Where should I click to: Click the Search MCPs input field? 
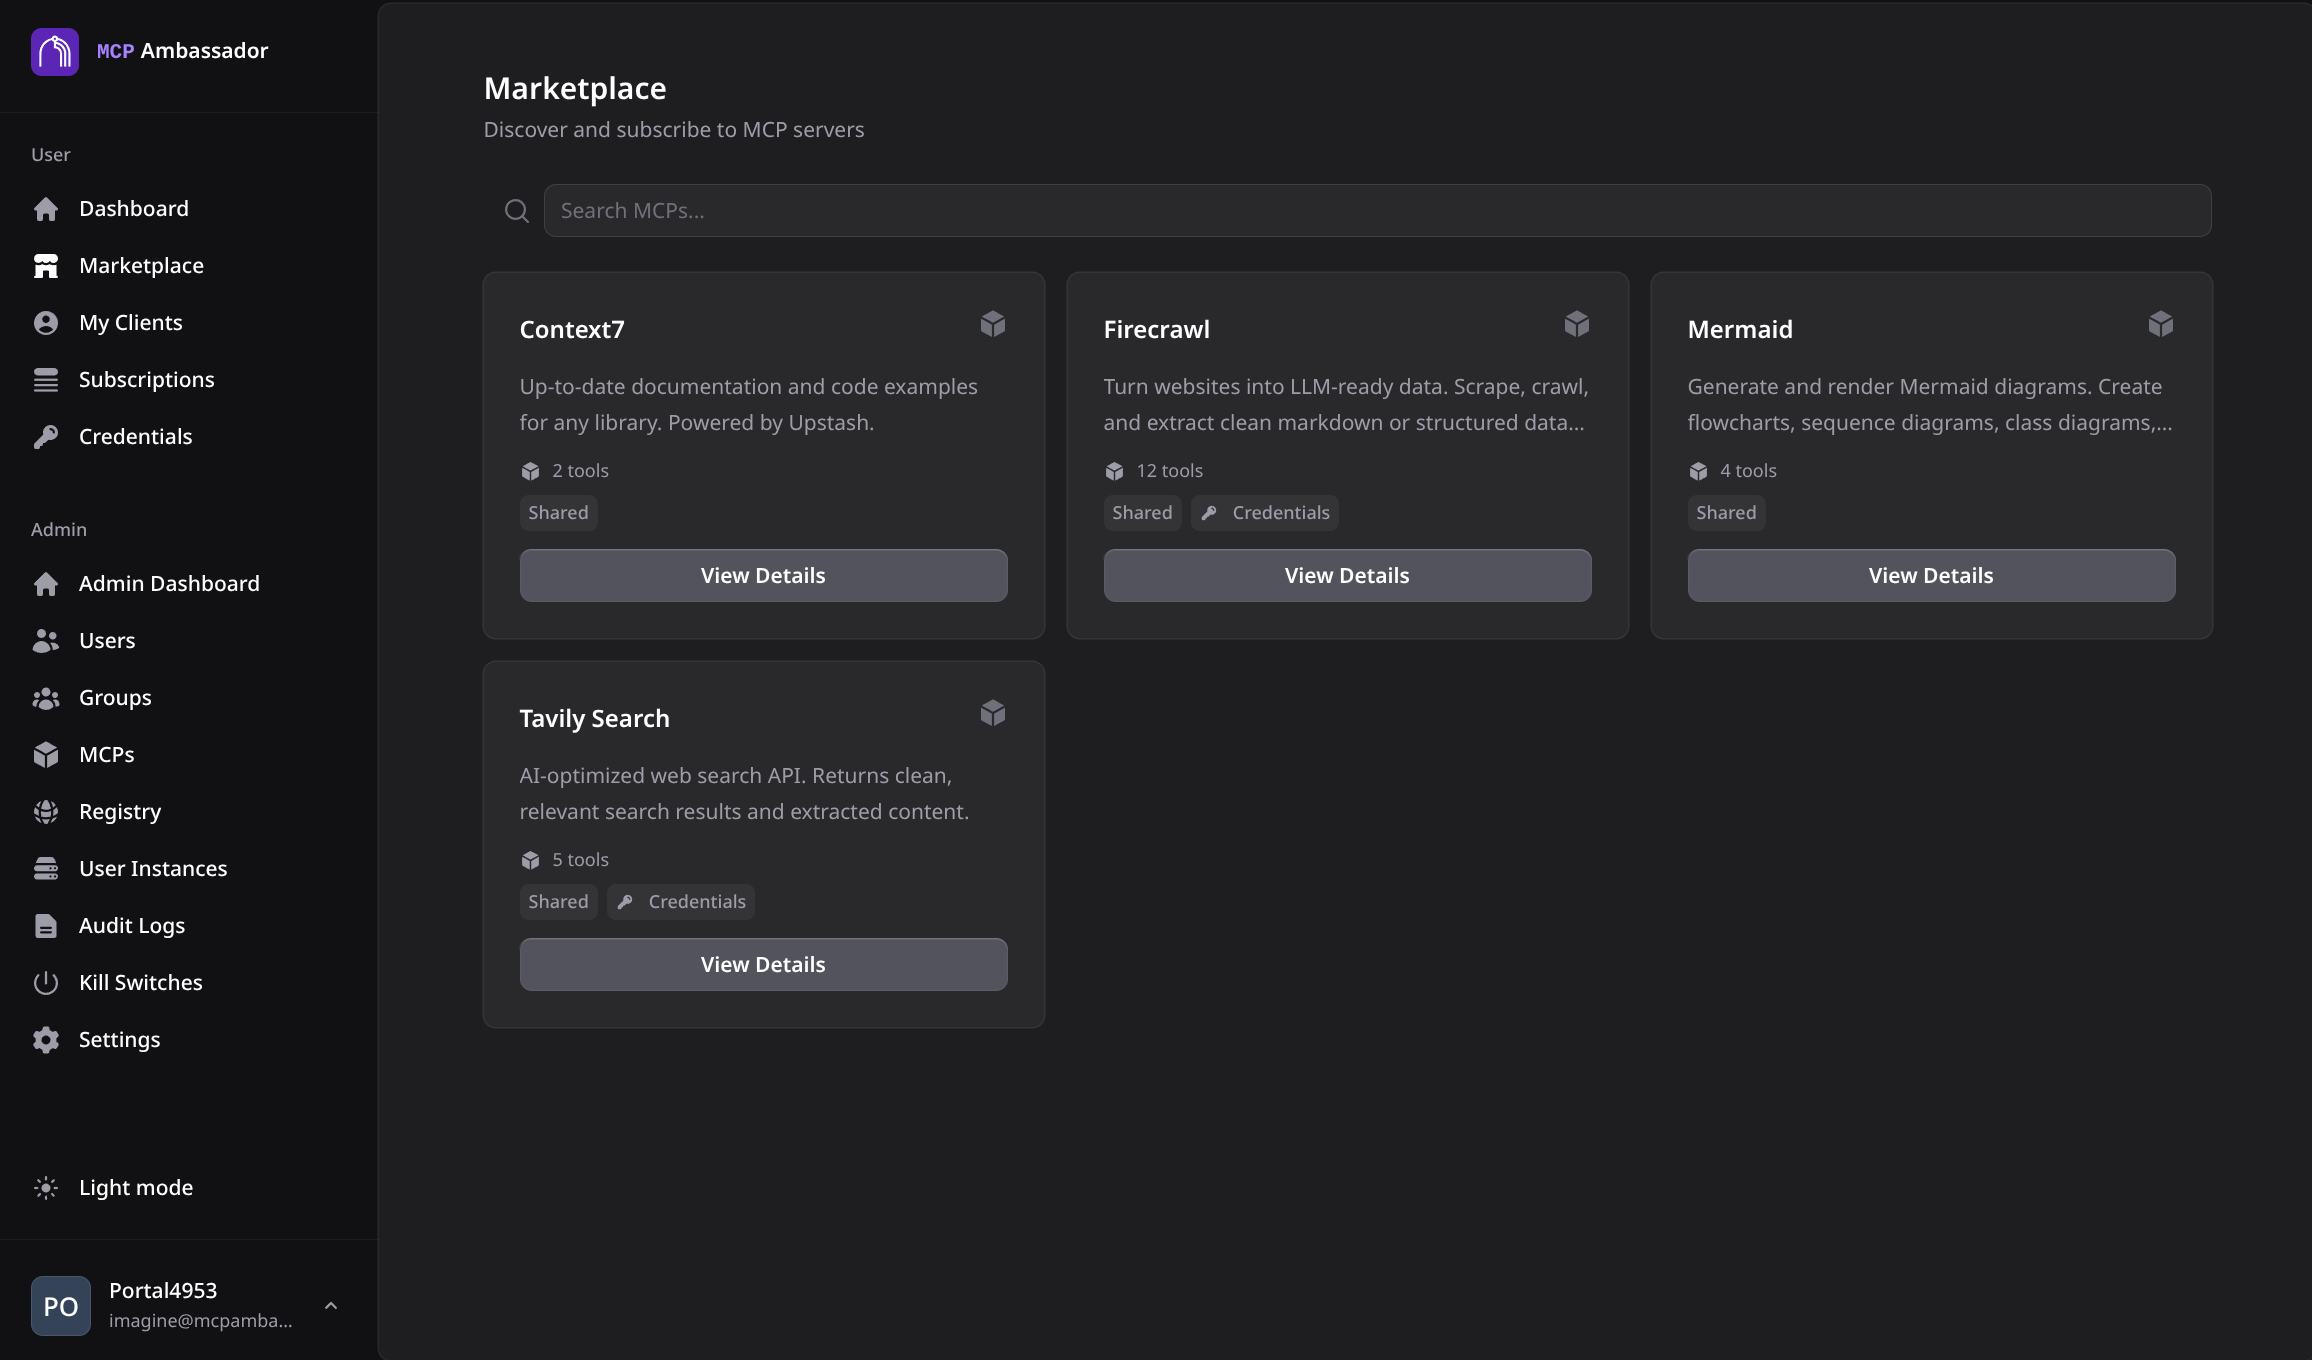coord(1376,211)
